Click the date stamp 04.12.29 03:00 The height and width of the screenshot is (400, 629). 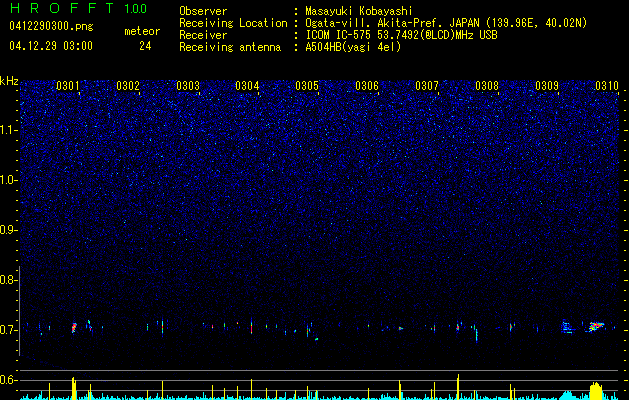tap(51, 46)
